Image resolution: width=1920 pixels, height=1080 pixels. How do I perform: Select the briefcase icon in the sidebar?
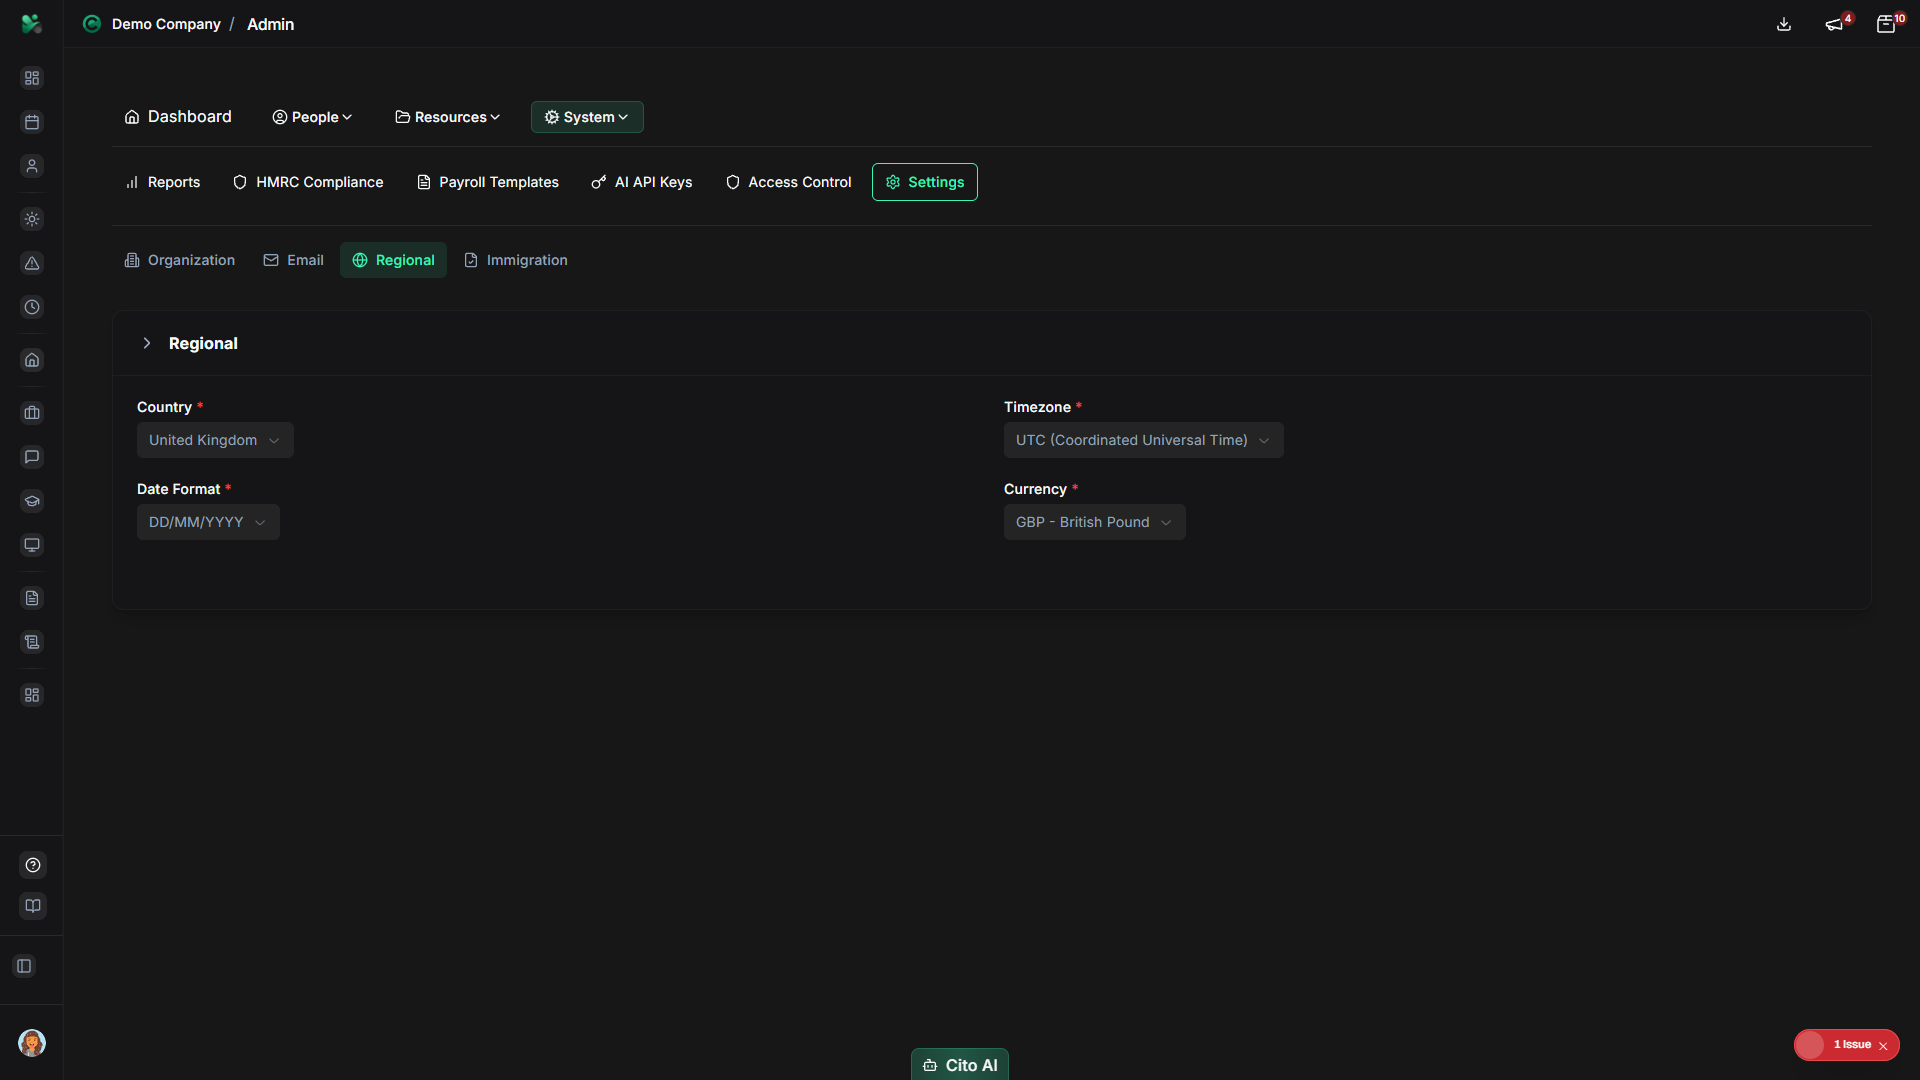pyautogui.click(x=32, y=413)
